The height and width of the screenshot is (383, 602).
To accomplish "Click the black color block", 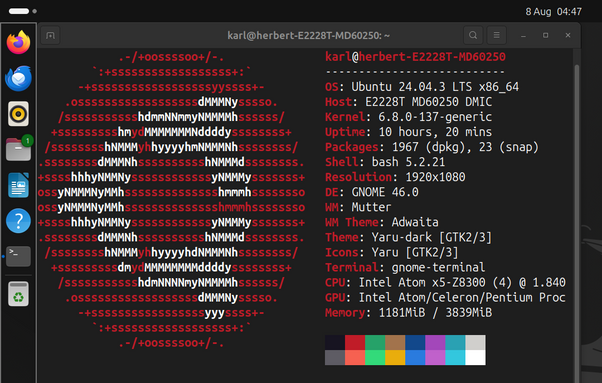I will (335, 342).
